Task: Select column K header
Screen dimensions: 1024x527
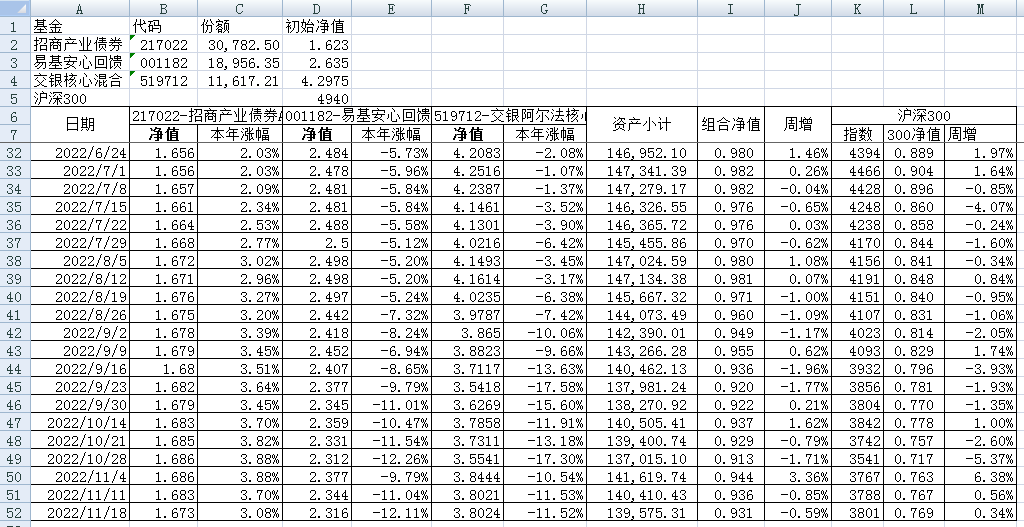Action: [x=857, y=8]
